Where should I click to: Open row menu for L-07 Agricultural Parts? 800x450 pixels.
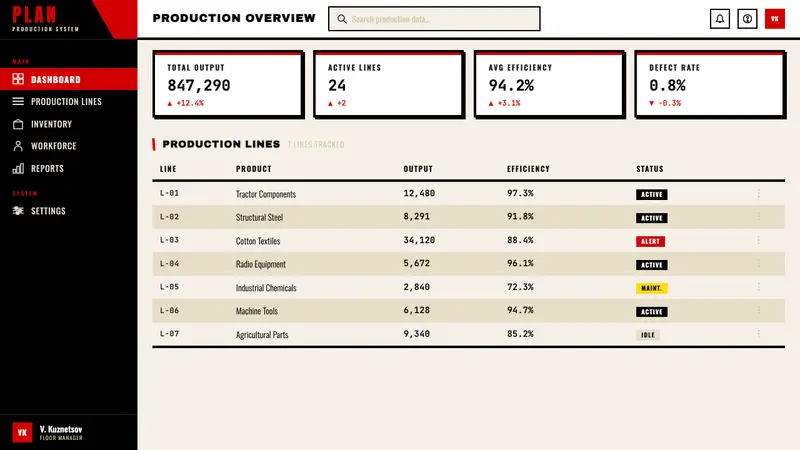pyautogui.click(x=759, y=334)
